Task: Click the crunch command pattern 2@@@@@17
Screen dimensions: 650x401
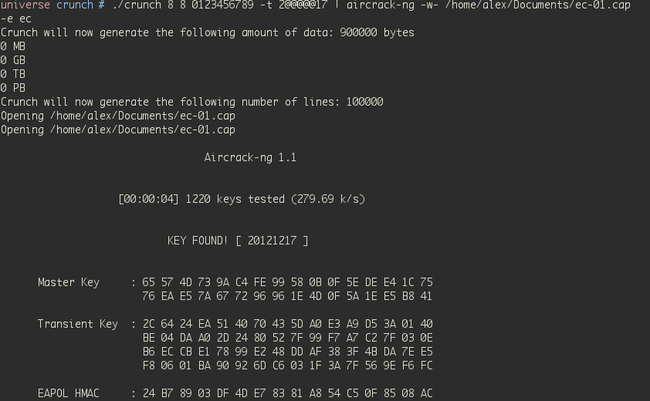Action: (x=303, y=5)
